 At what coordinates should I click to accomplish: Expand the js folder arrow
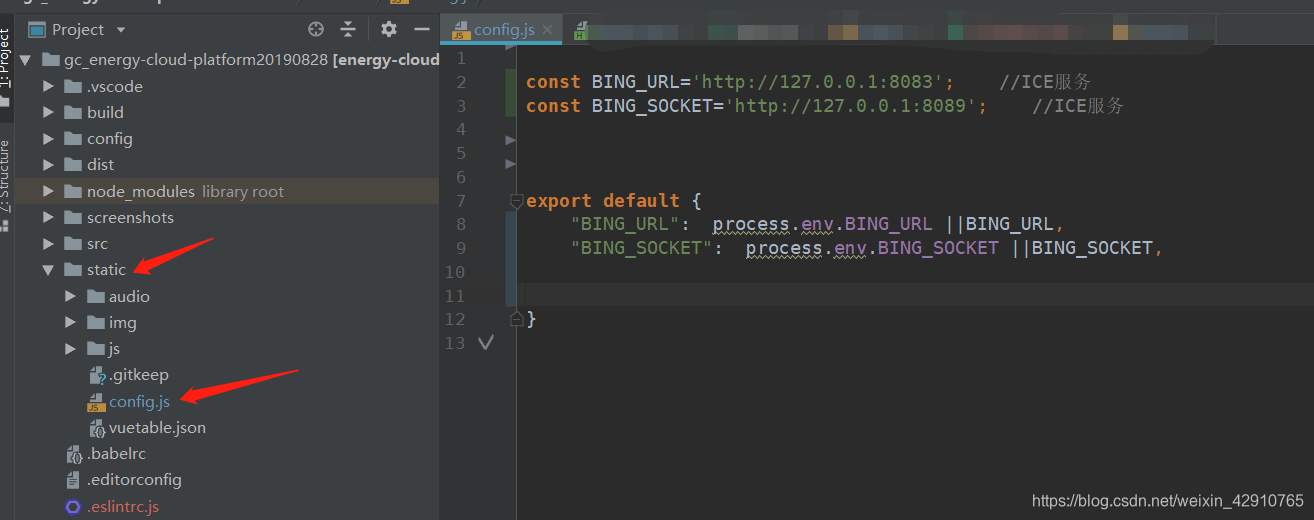pos(70,349)
